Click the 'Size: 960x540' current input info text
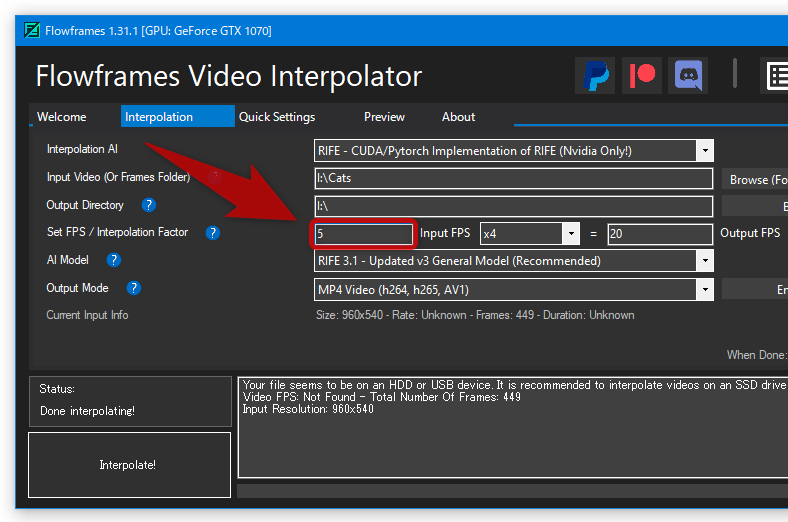The image size is (788, 522). click(475, 315)
